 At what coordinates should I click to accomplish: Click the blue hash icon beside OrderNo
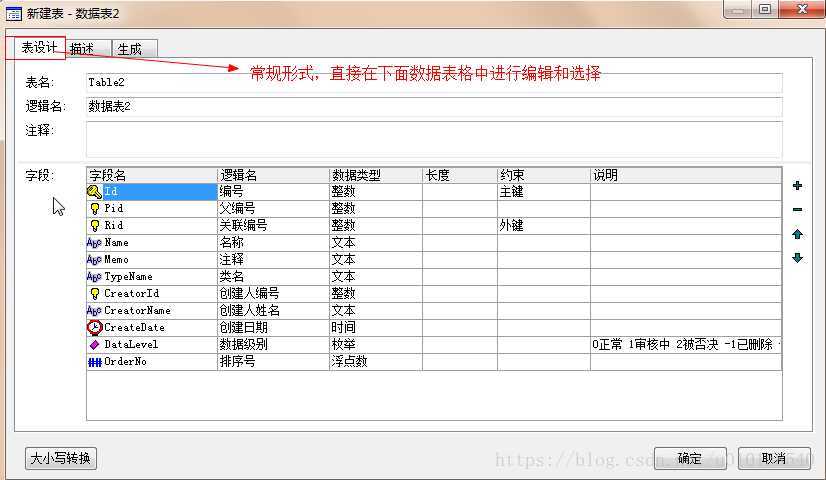tap(94, 362)
